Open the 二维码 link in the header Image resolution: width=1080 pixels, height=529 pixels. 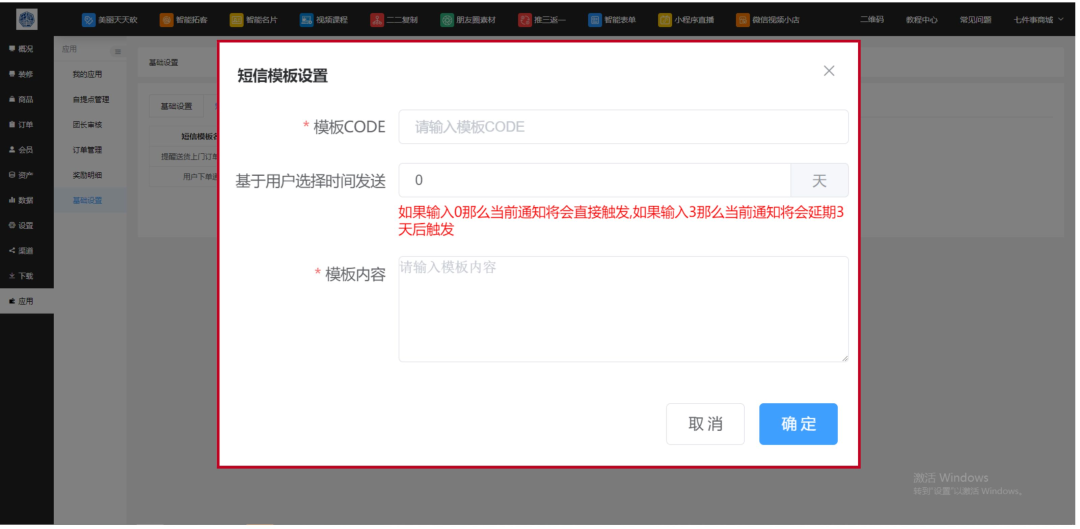(871, 20)
